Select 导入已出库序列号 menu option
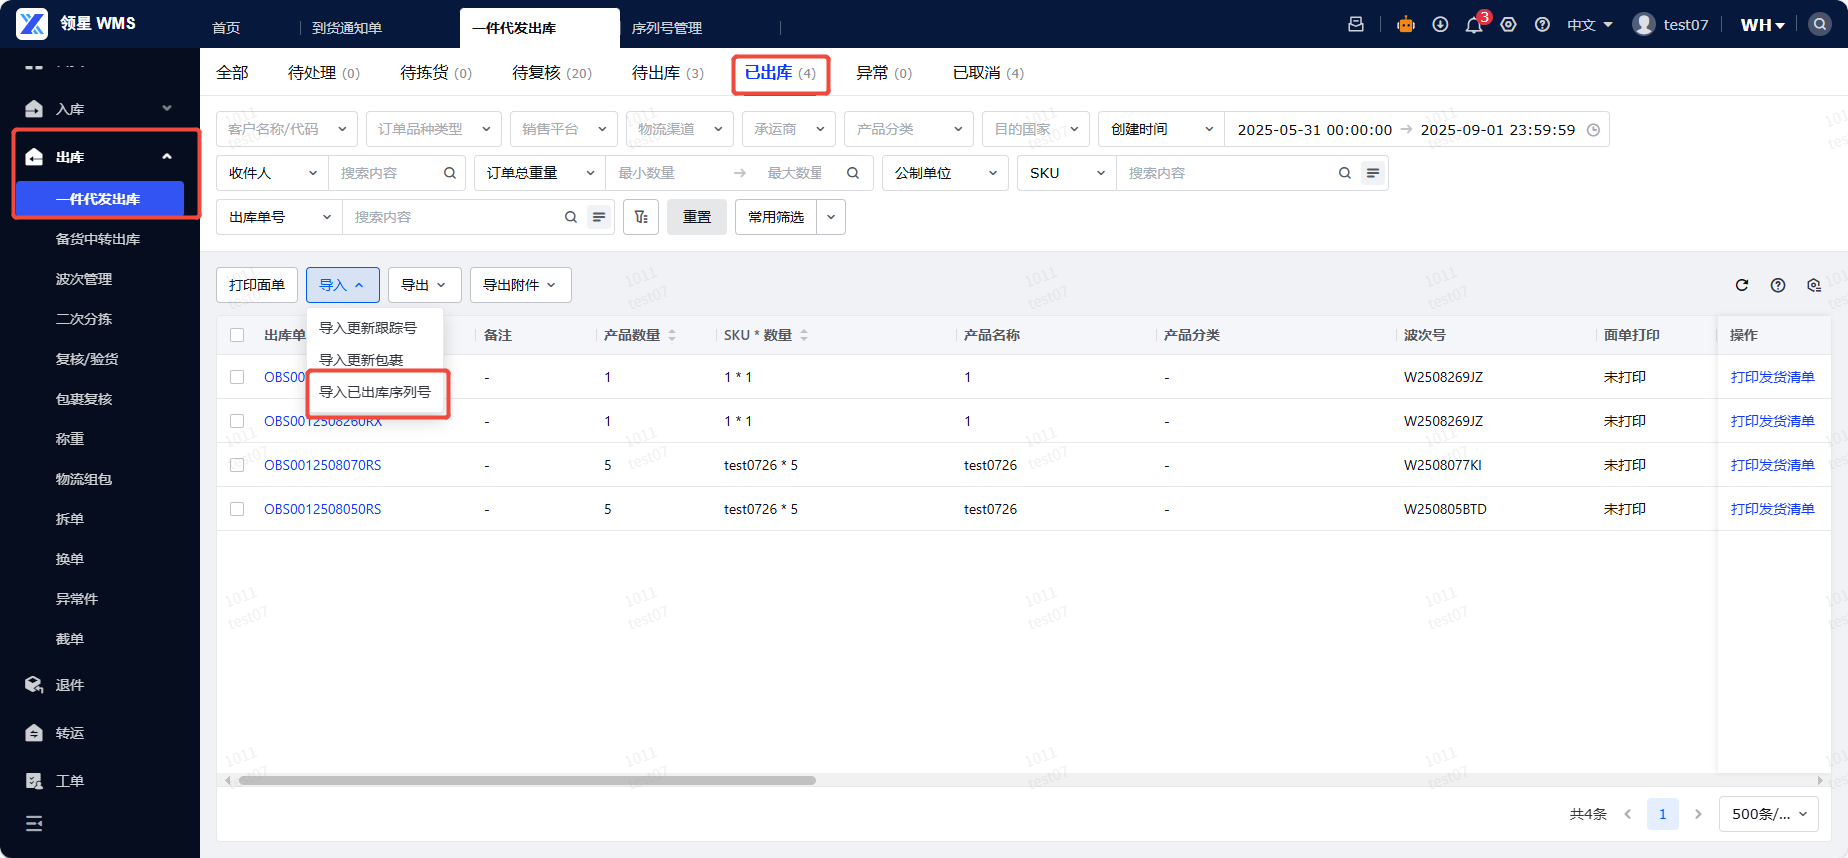 point(375,392)
